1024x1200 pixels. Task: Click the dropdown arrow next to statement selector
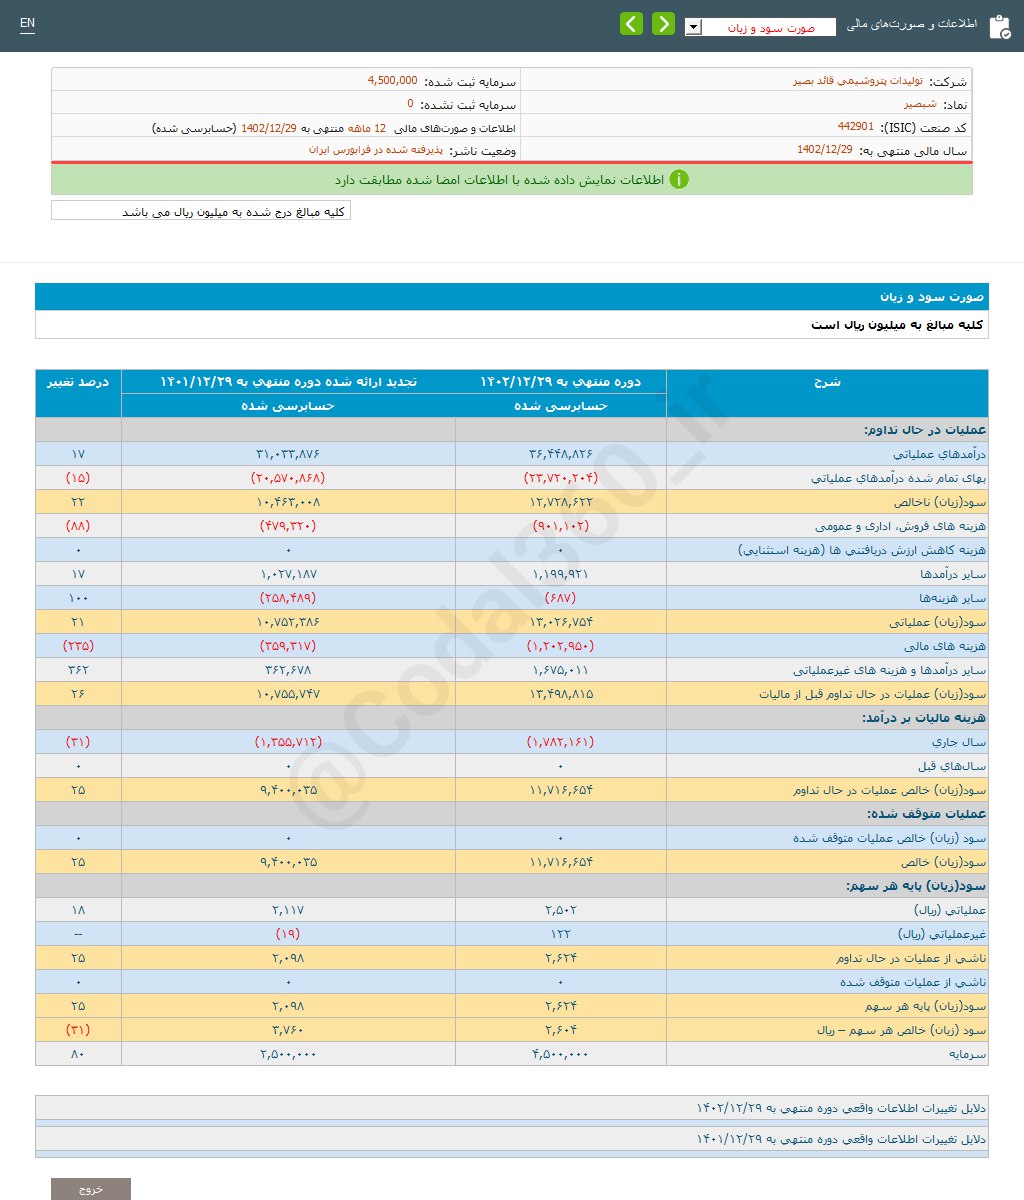pos(693,25)
